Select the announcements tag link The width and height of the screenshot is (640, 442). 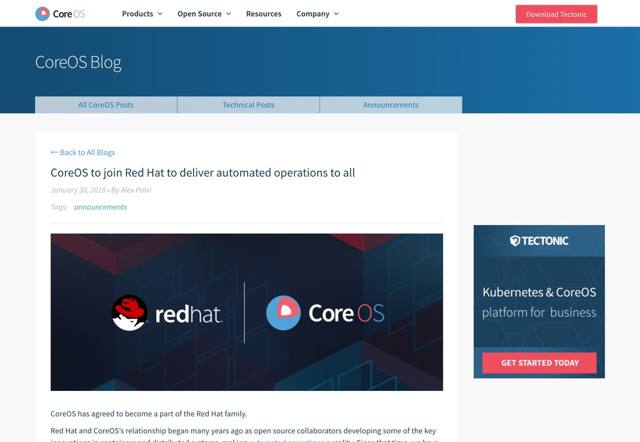click(100, 207)
